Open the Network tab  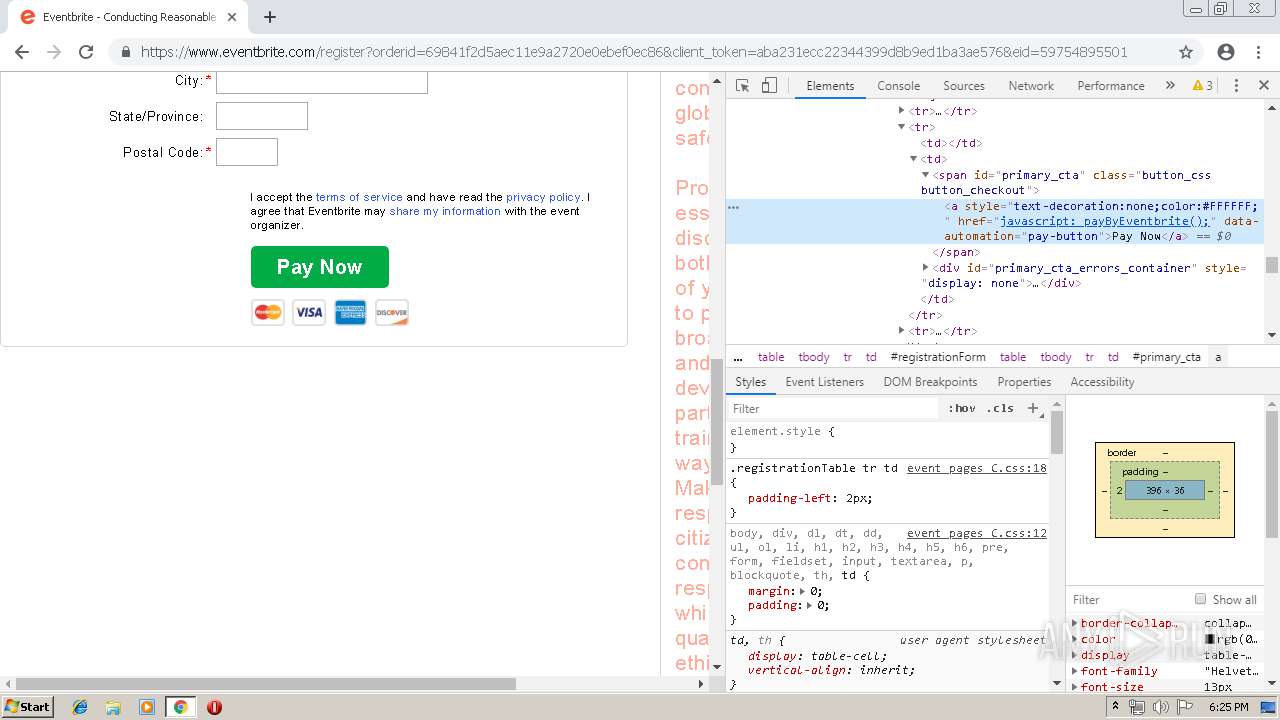(x=1031, y=86)
